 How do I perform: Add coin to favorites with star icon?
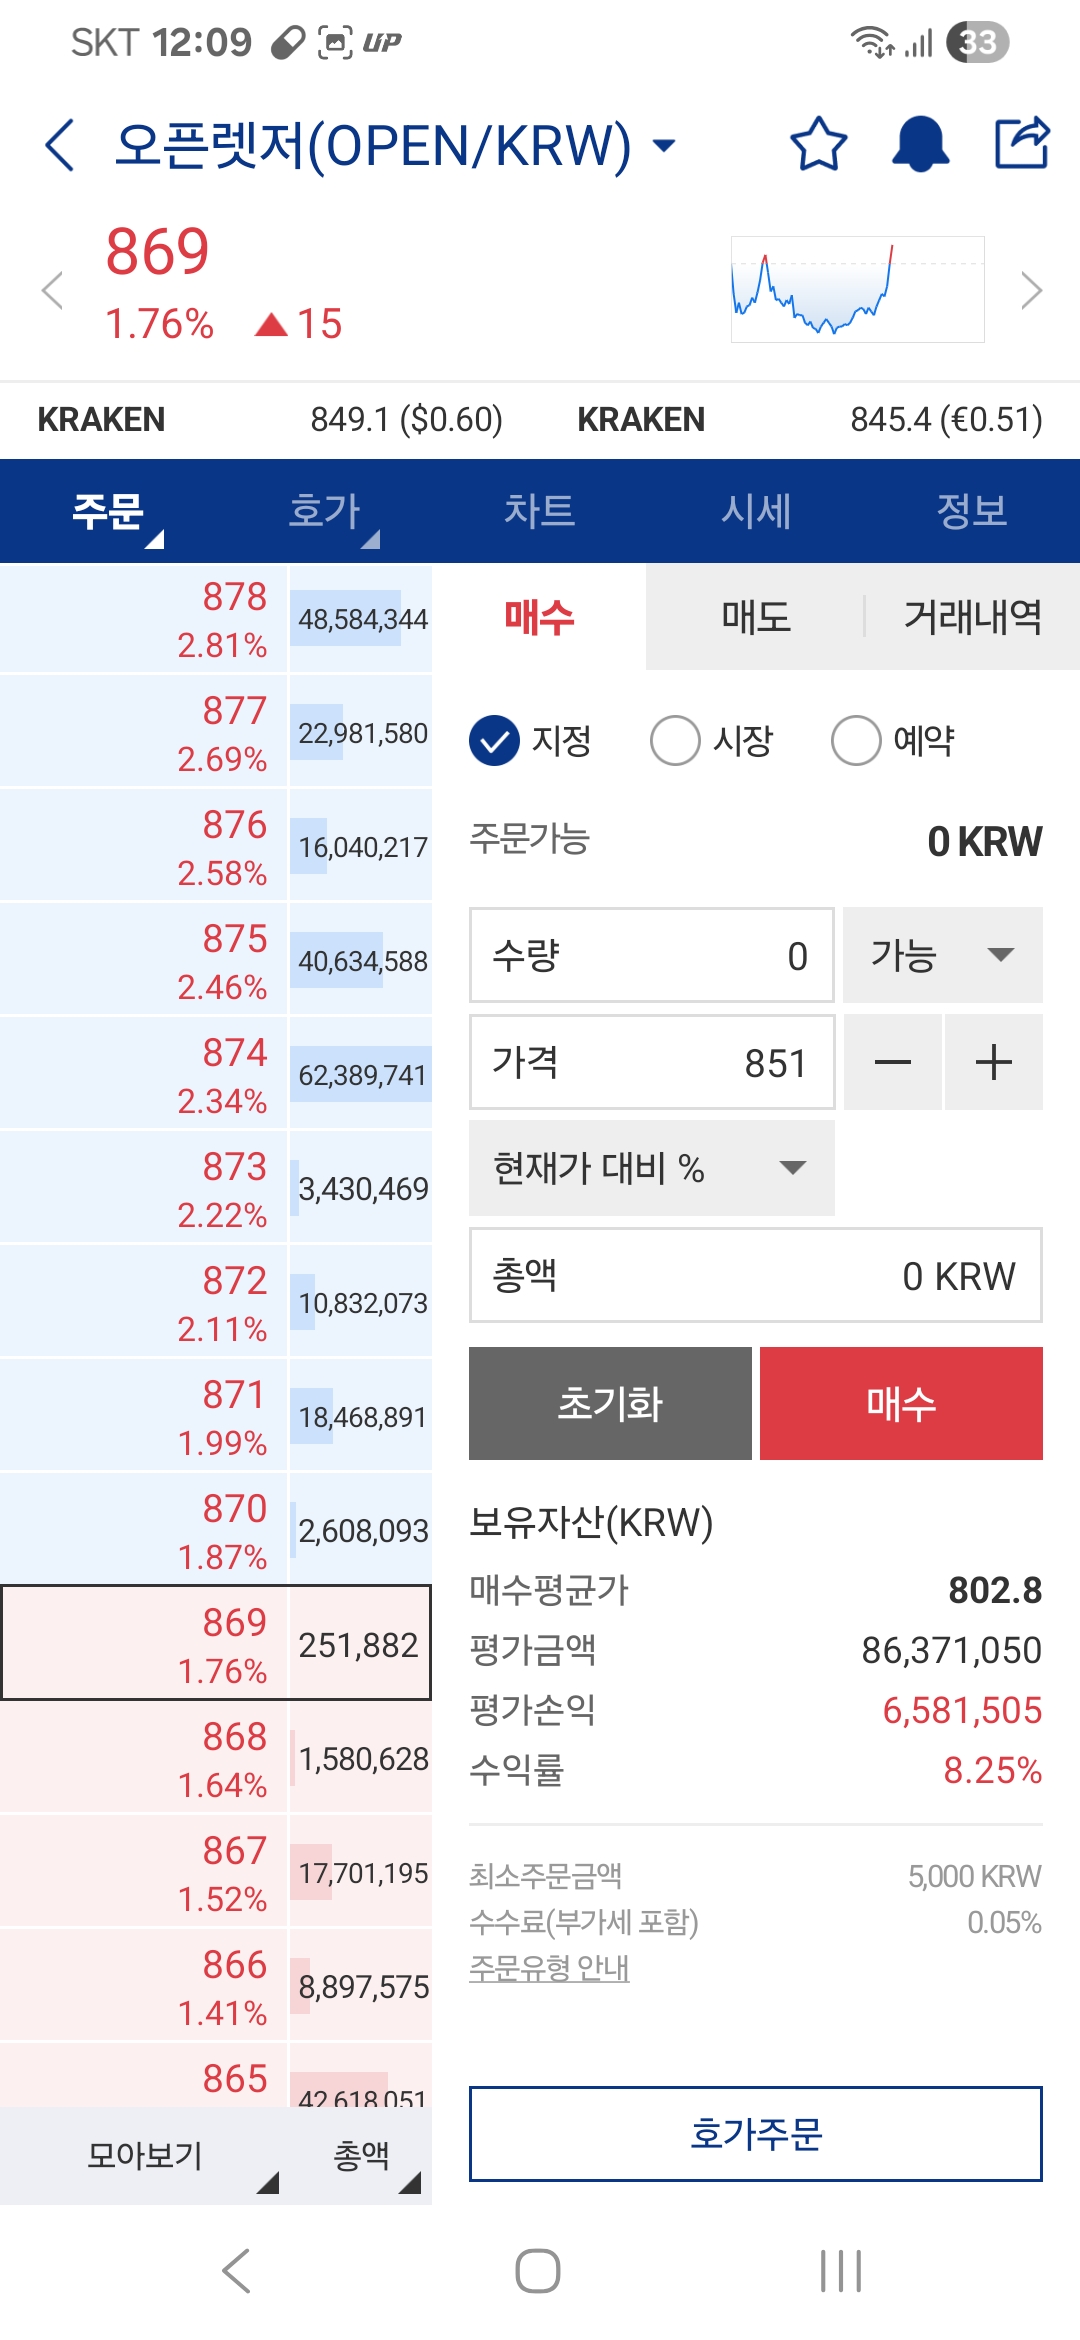coord(818,145)
